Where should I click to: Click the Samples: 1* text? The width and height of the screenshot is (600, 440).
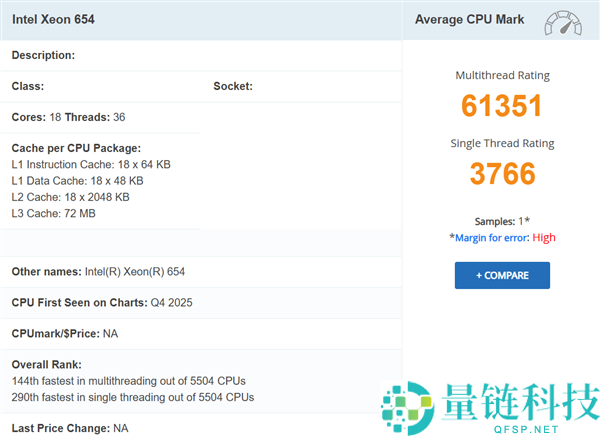point(502,221)
